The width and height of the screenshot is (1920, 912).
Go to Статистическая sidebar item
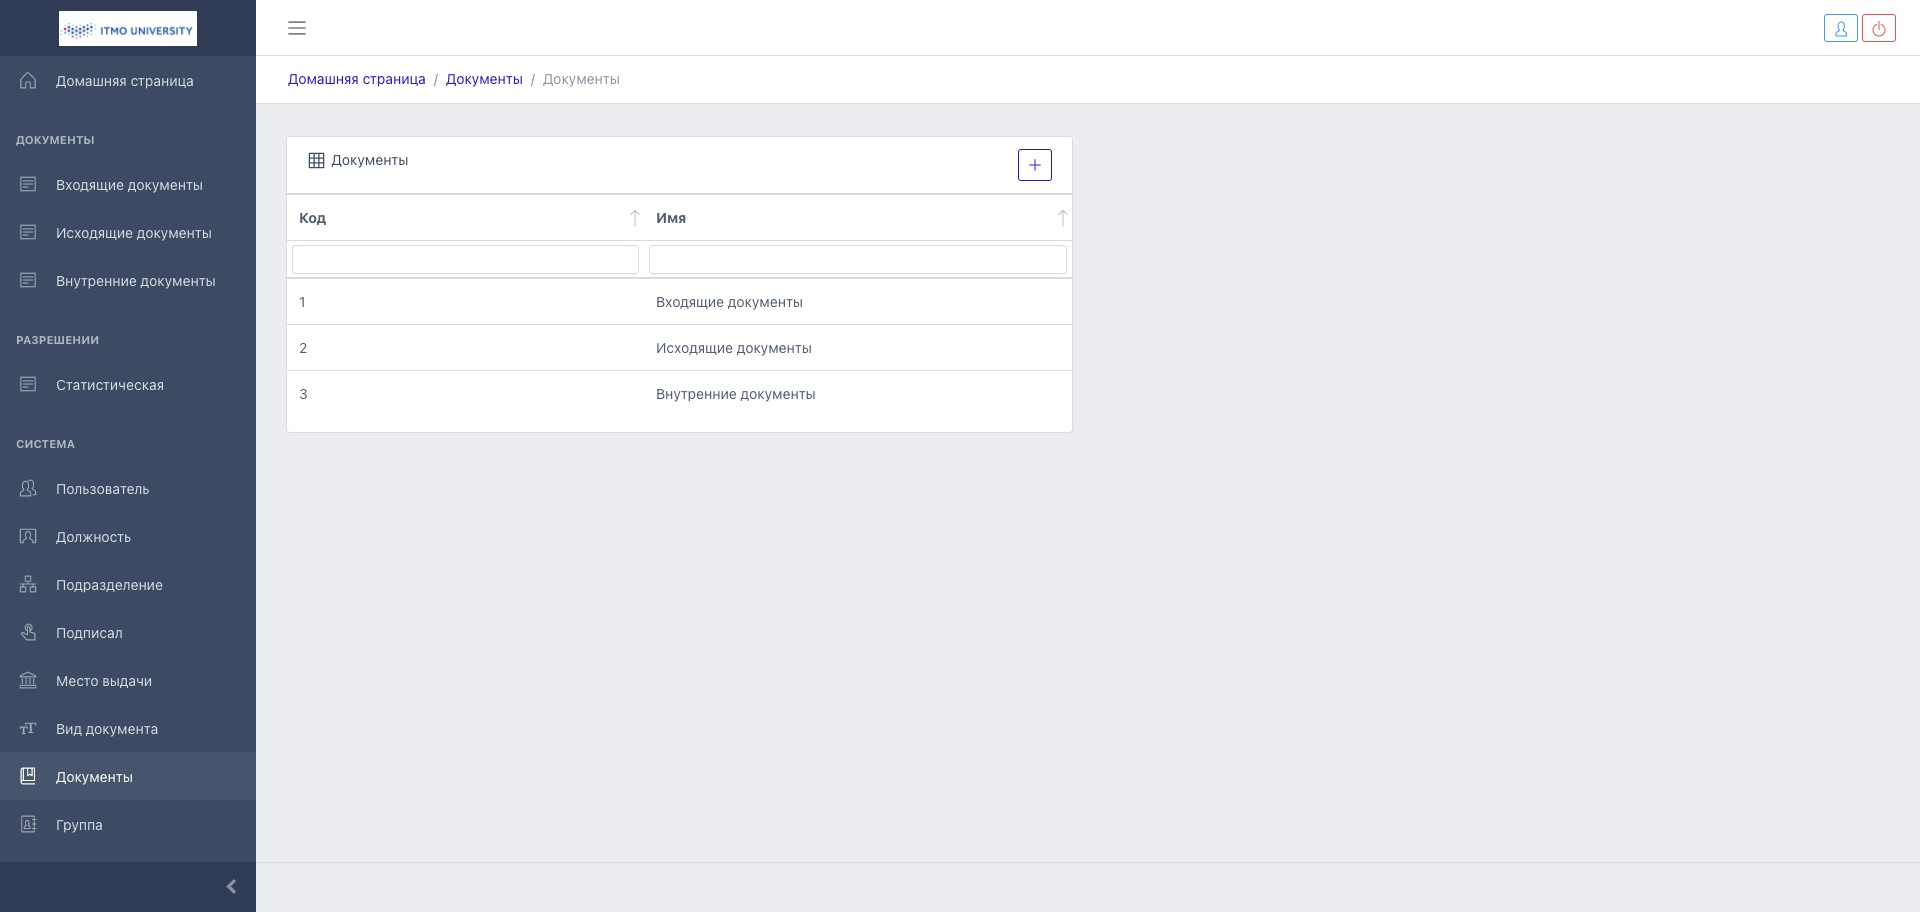110,385
